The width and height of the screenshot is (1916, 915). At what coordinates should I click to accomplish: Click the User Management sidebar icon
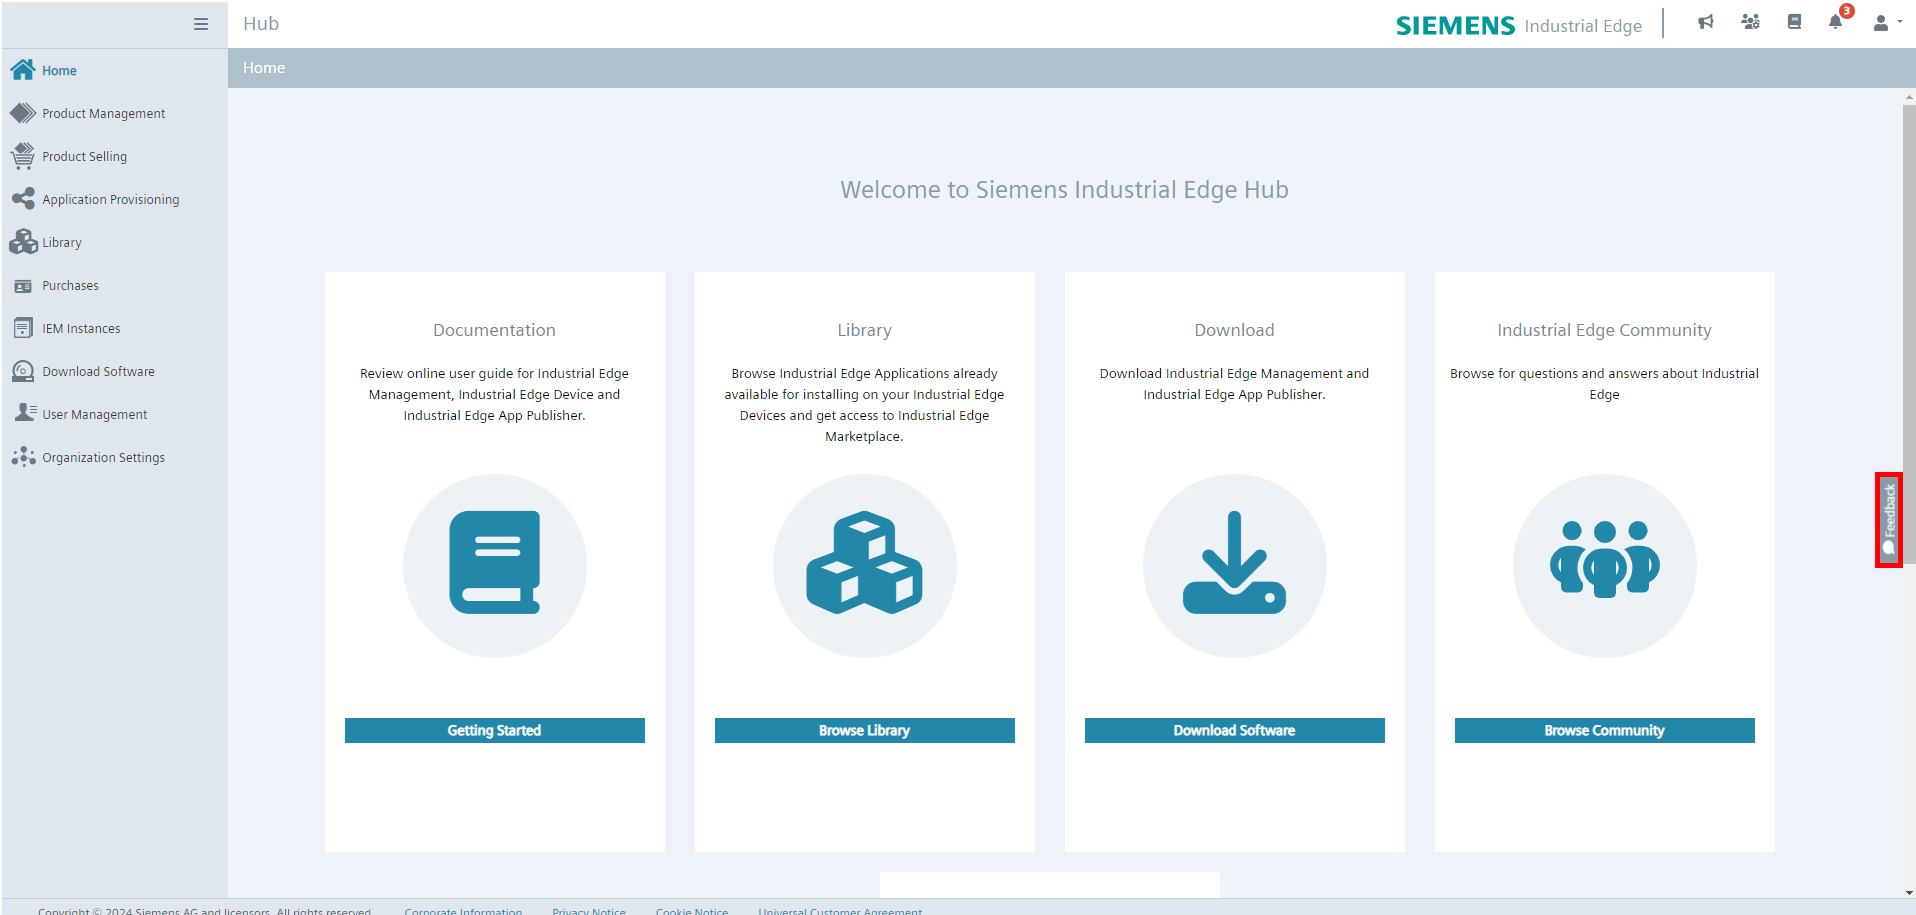tap(24, 413)
